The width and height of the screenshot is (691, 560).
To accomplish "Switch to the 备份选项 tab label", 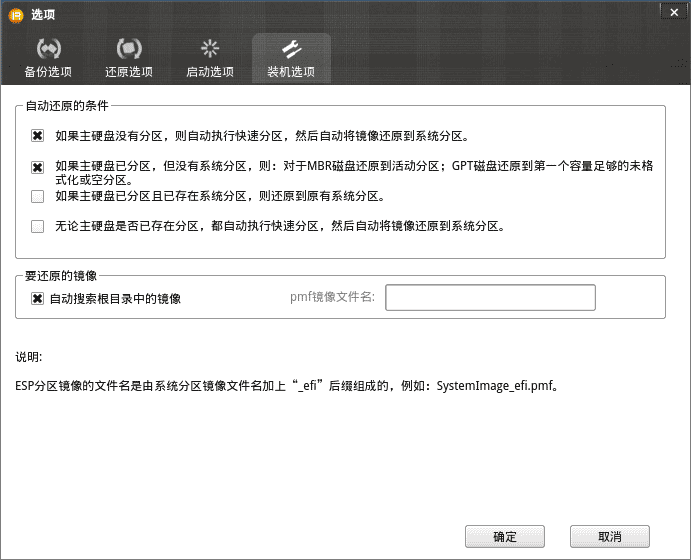I will (48, 72).
